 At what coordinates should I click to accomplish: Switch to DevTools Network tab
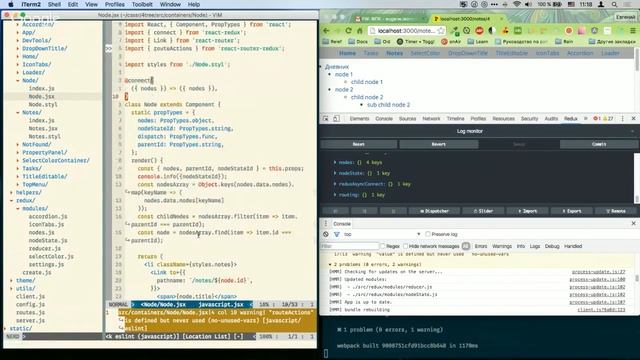[x=431, y=118]
